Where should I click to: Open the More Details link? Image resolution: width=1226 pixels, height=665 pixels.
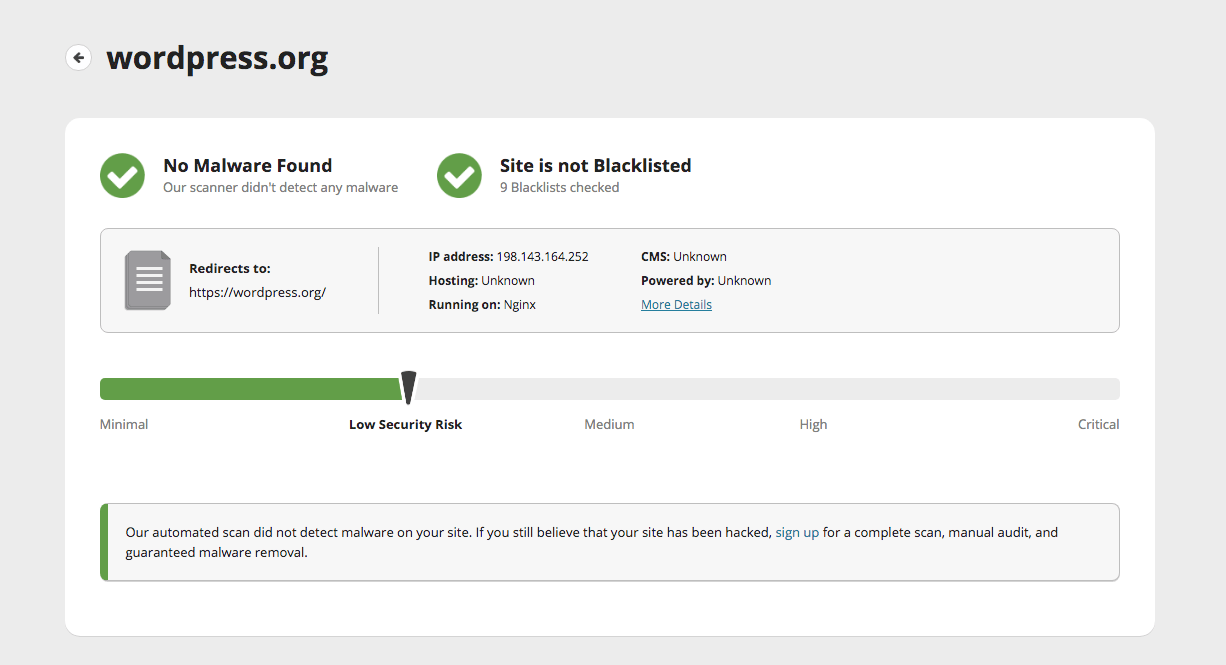(676, 305)
